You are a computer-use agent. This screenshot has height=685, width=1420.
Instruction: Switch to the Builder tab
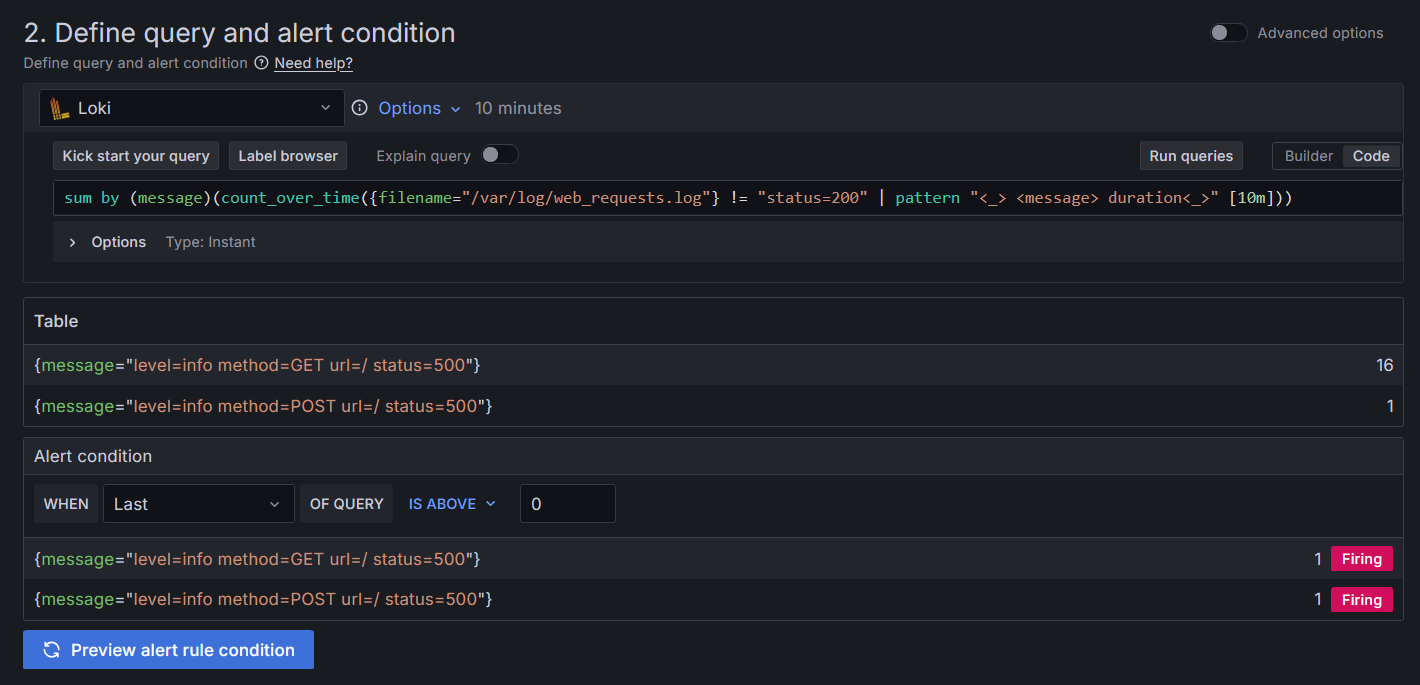pyautogui.click(x=1310, y=155)
